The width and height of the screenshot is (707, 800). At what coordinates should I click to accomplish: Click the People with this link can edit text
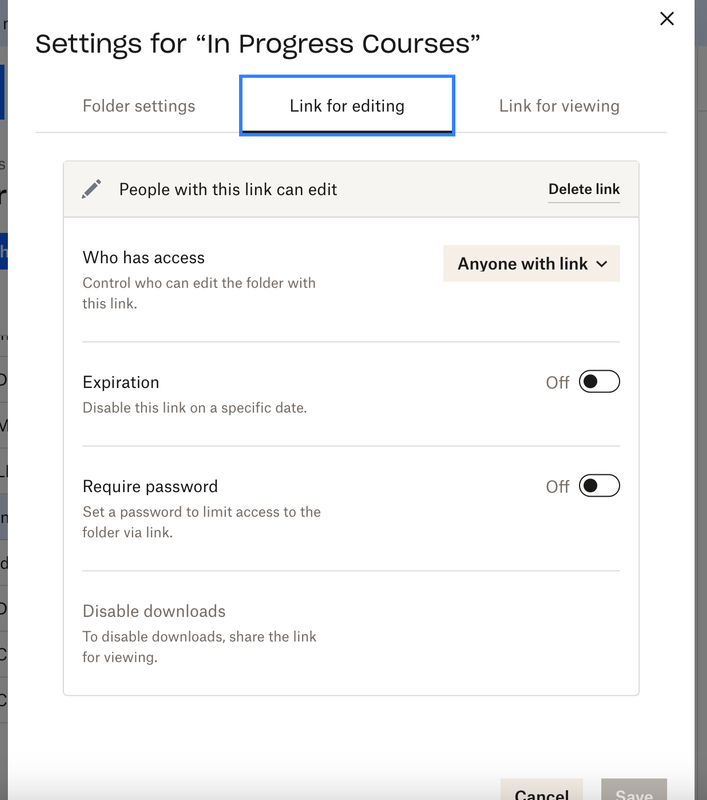pos(228,189)
